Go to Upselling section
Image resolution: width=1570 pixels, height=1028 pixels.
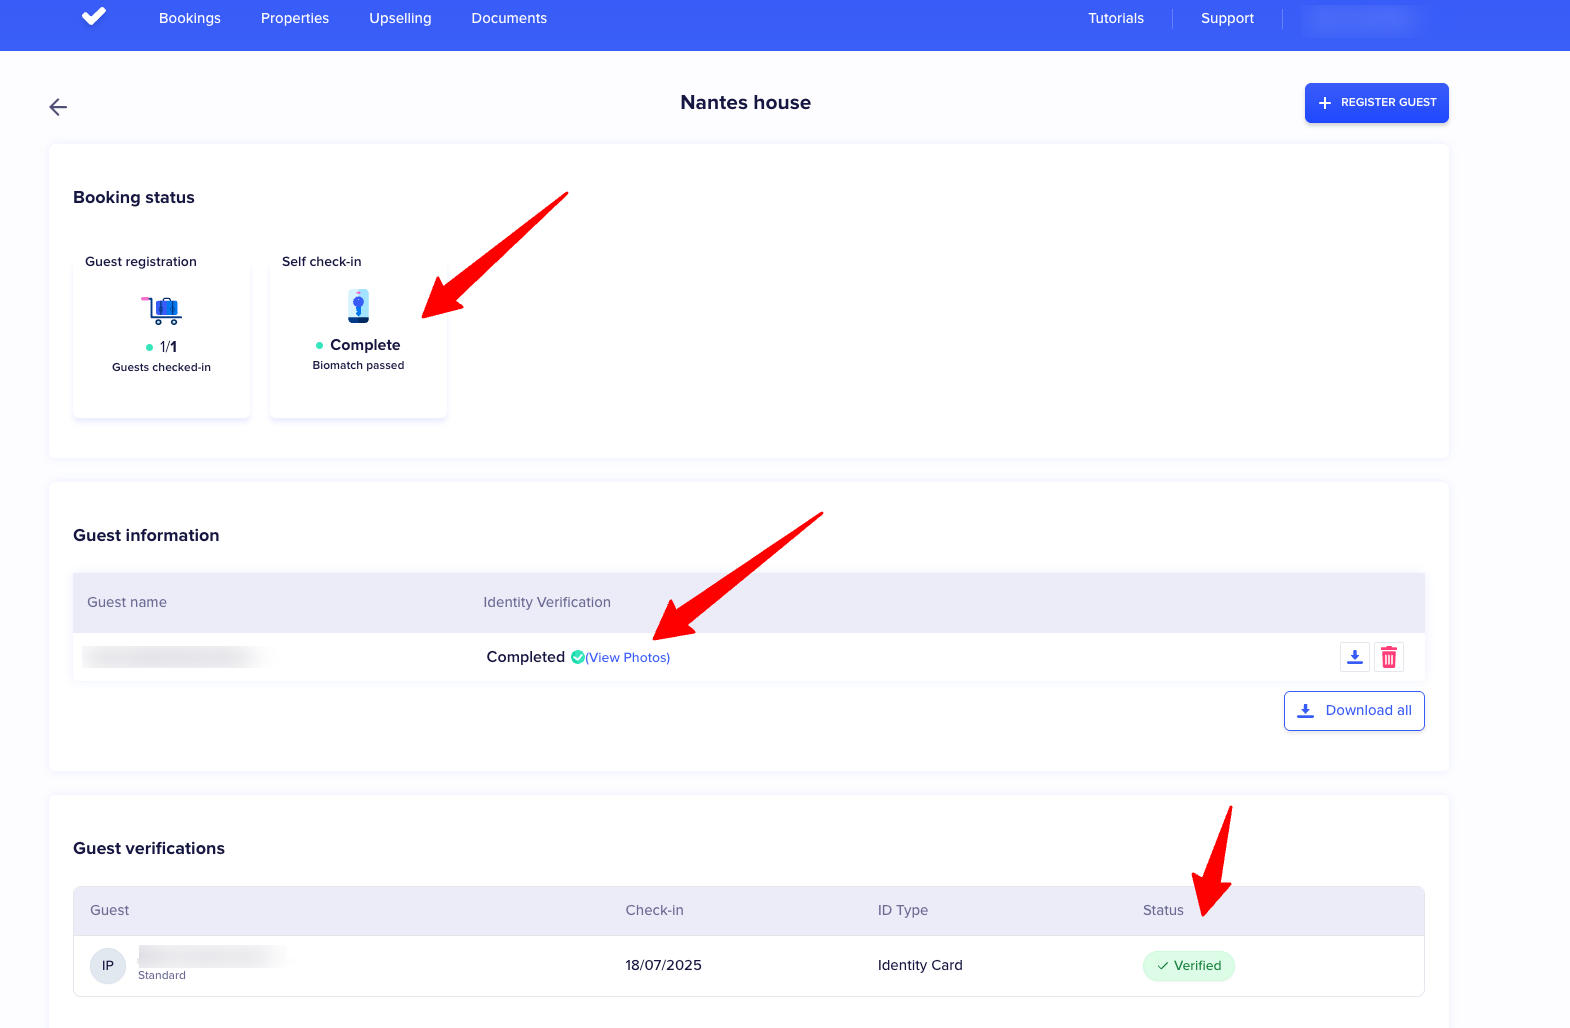[400, 18]
